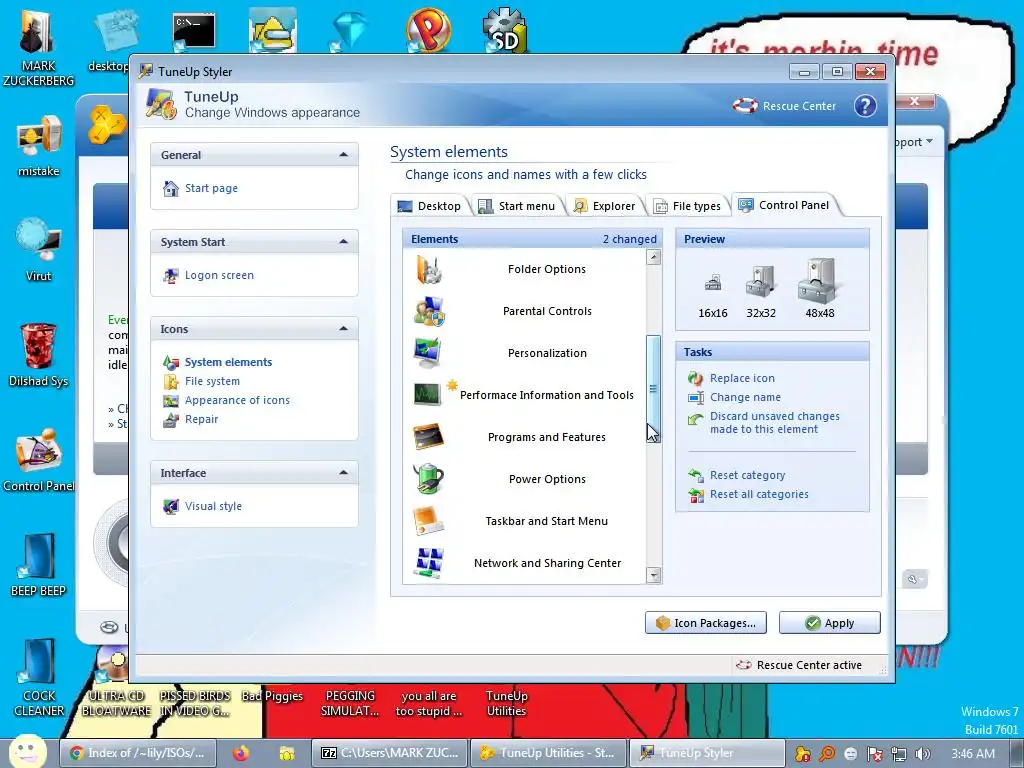Click the Replace icon task
Image resolution: width=1024 pixels, height=768 pixels.
click(x=742, y=378)
